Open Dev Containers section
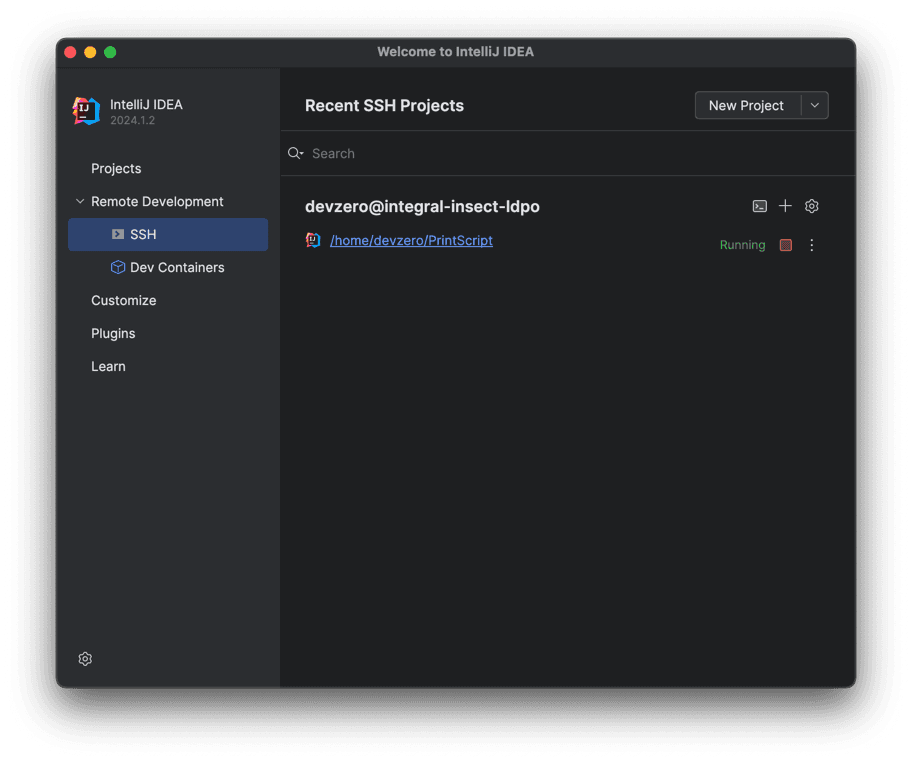This screenshot has width=912, height=762. (x=168, y=268)
